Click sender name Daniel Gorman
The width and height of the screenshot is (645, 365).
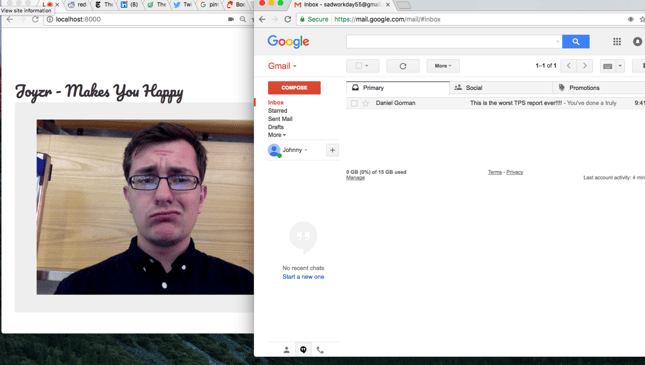[395, 103]
